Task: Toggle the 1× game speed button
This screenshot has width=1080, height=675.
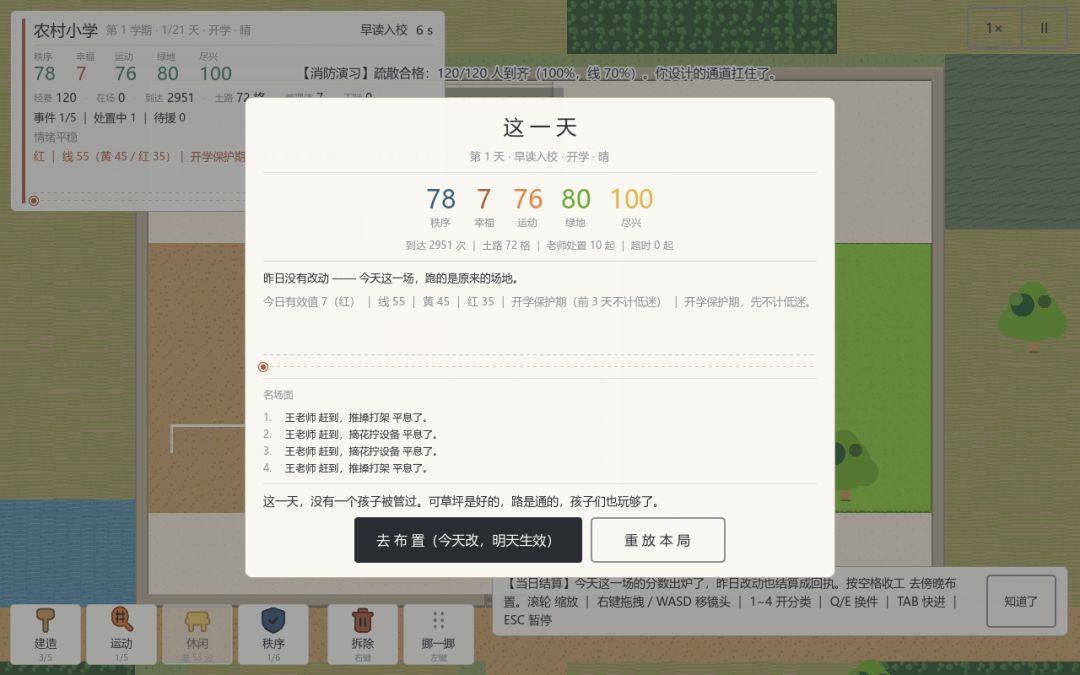Action: point(994,28)
